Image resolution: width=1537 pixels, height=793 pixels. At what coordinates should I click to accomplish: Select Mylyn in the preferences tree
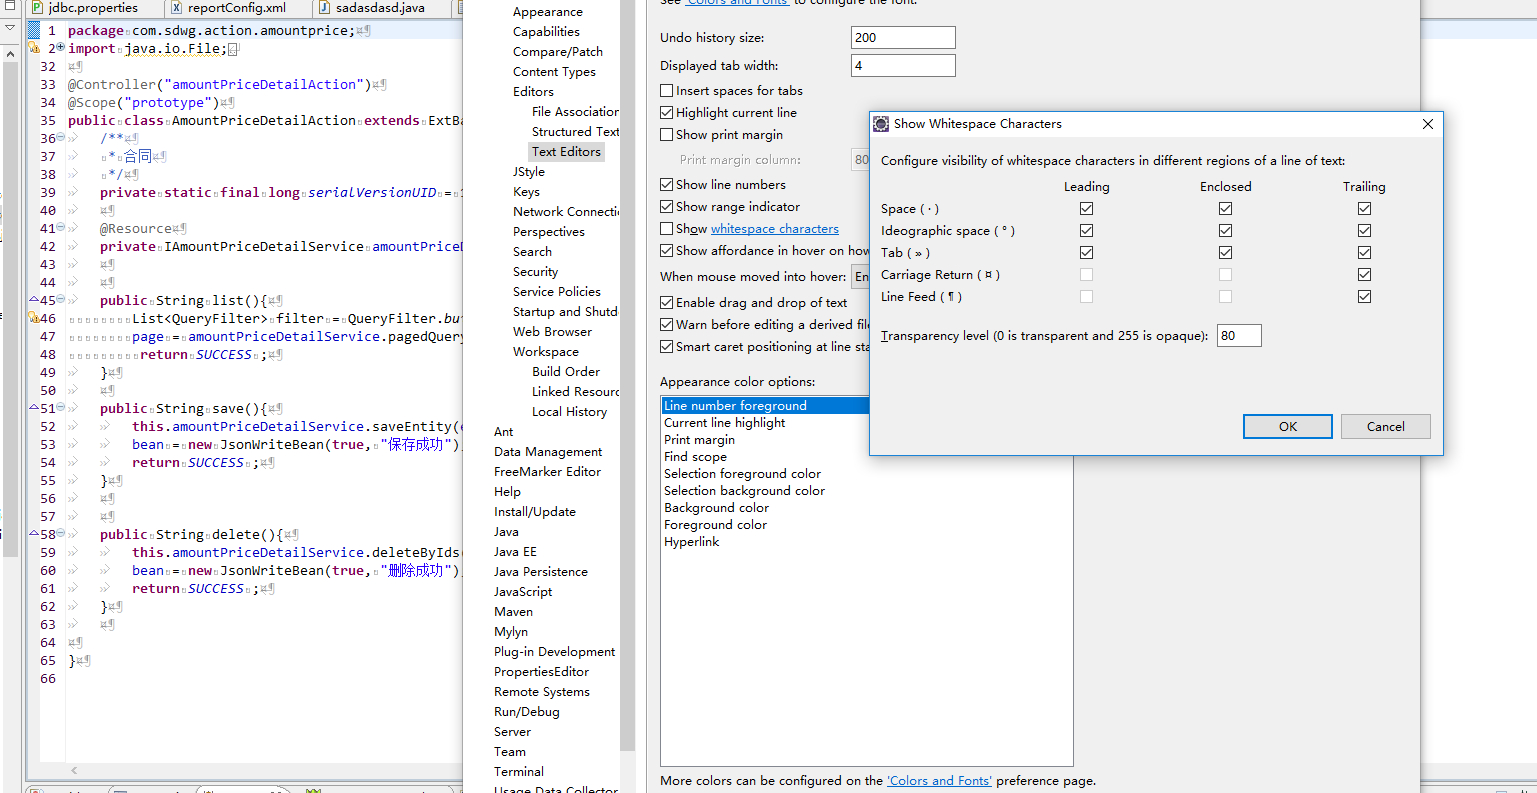pos(511,632)
